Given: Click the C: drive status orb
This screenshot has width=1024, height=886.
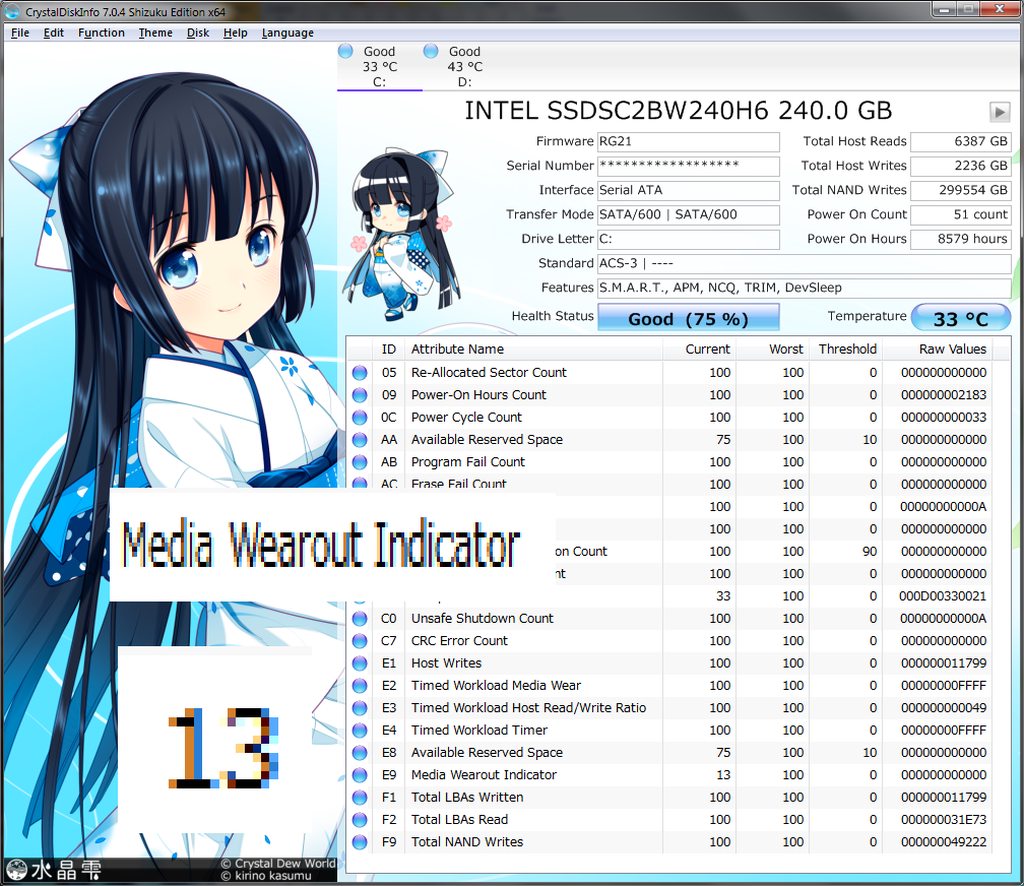Looking at the screenshot, I should click(x=345, y=50).
